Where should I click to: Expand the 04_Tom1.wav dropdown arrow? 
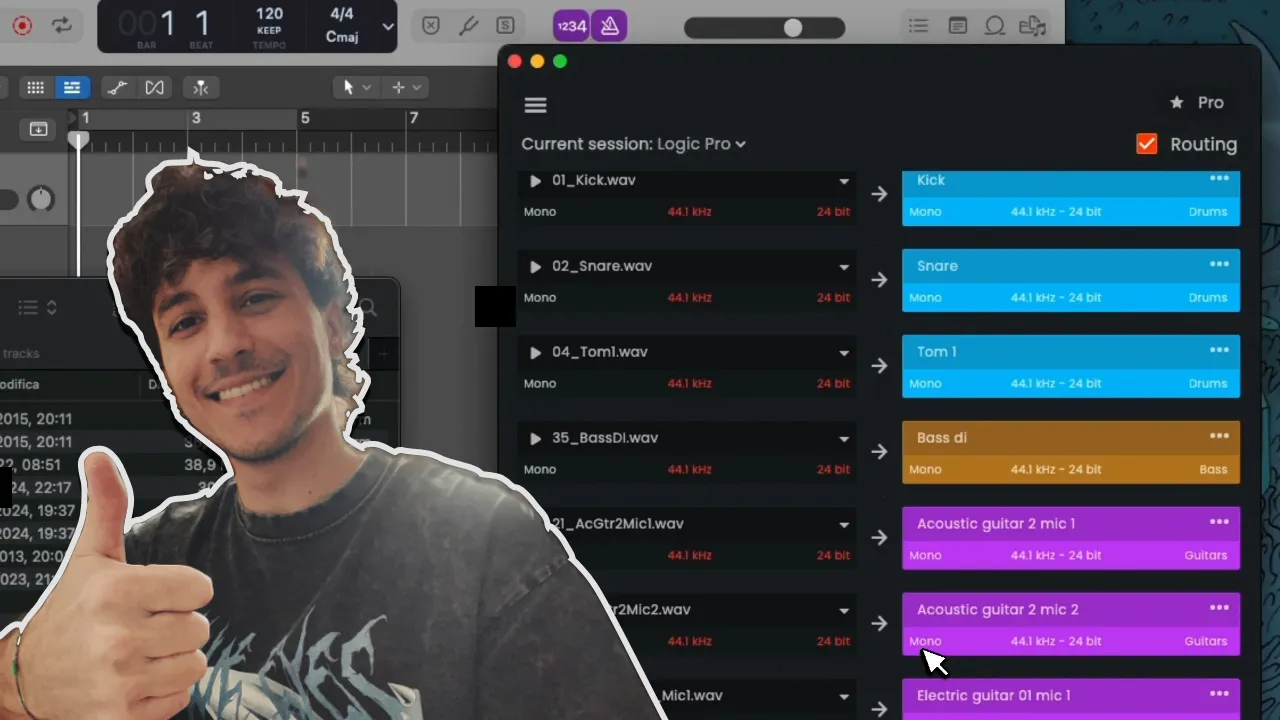844,354
